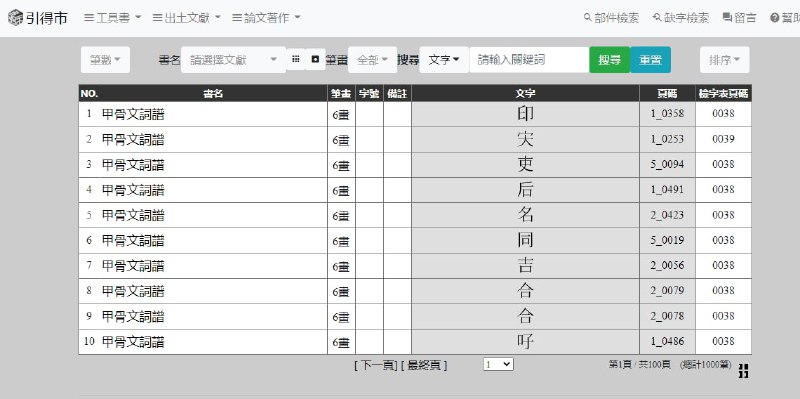800x399 pixels.
Task: Click page code 2_0078
Action: (x=667, y=316)
